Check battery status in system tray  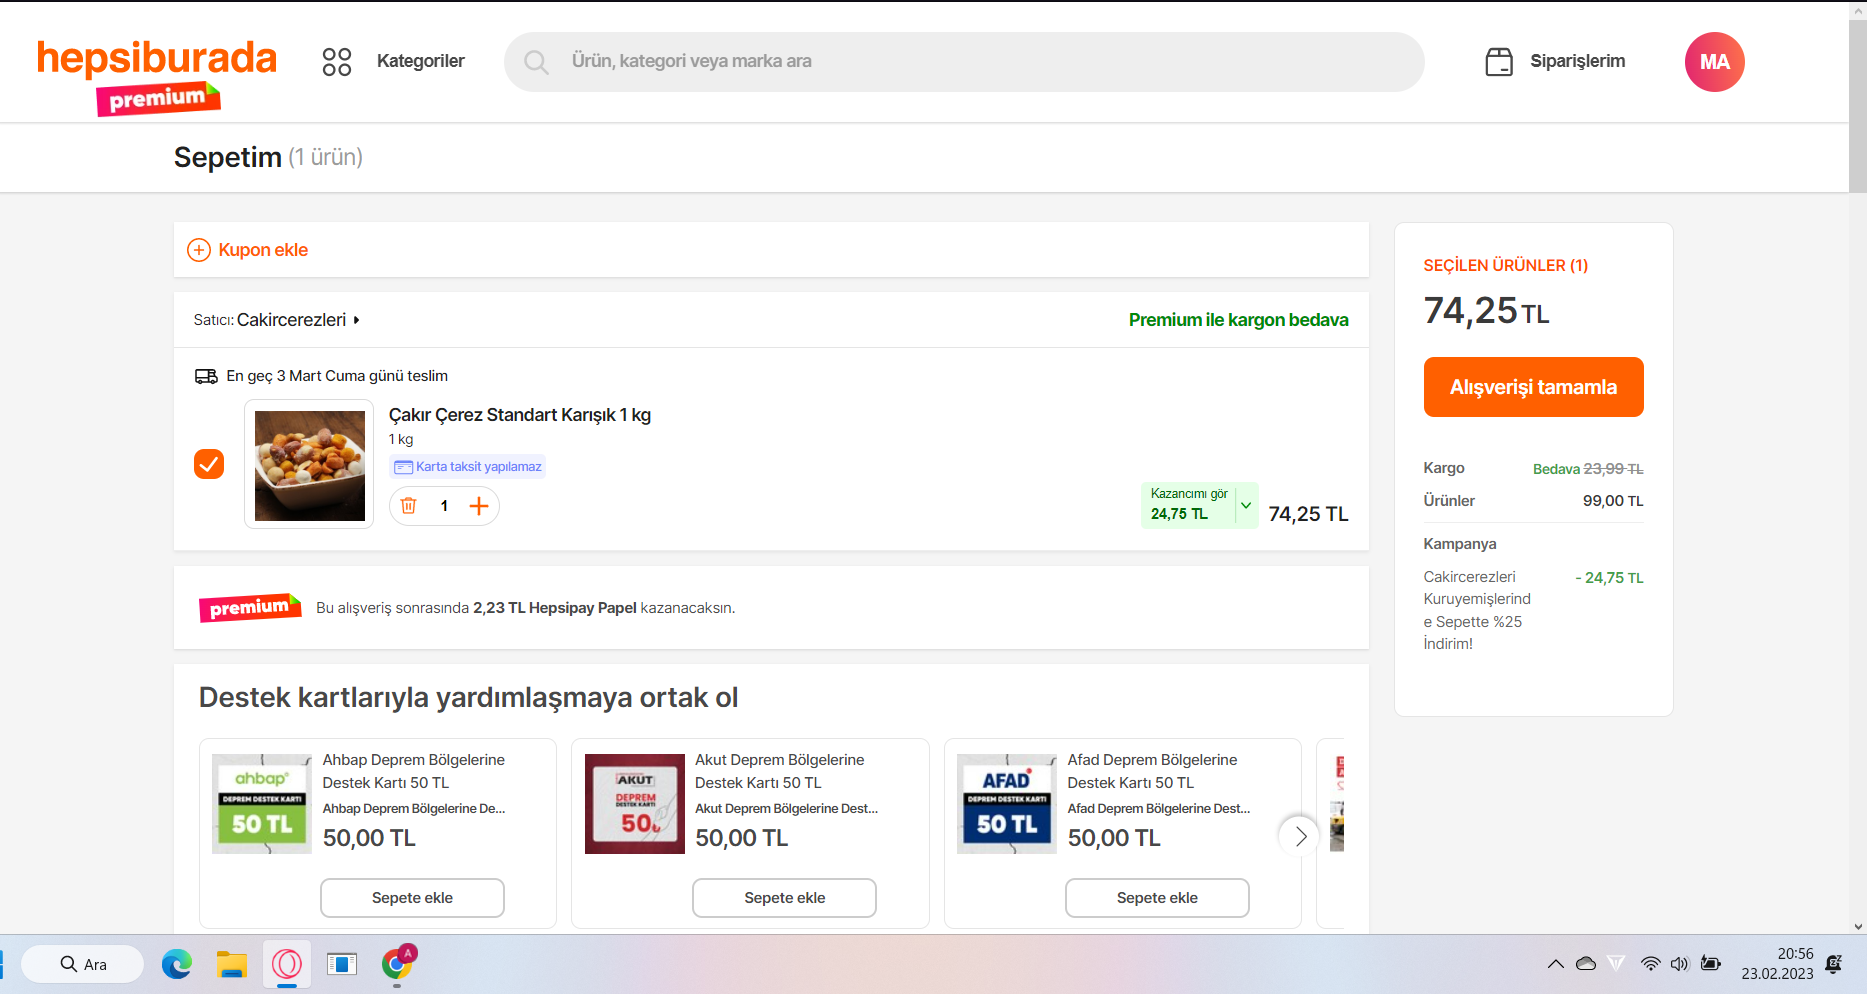point(1711,964)
